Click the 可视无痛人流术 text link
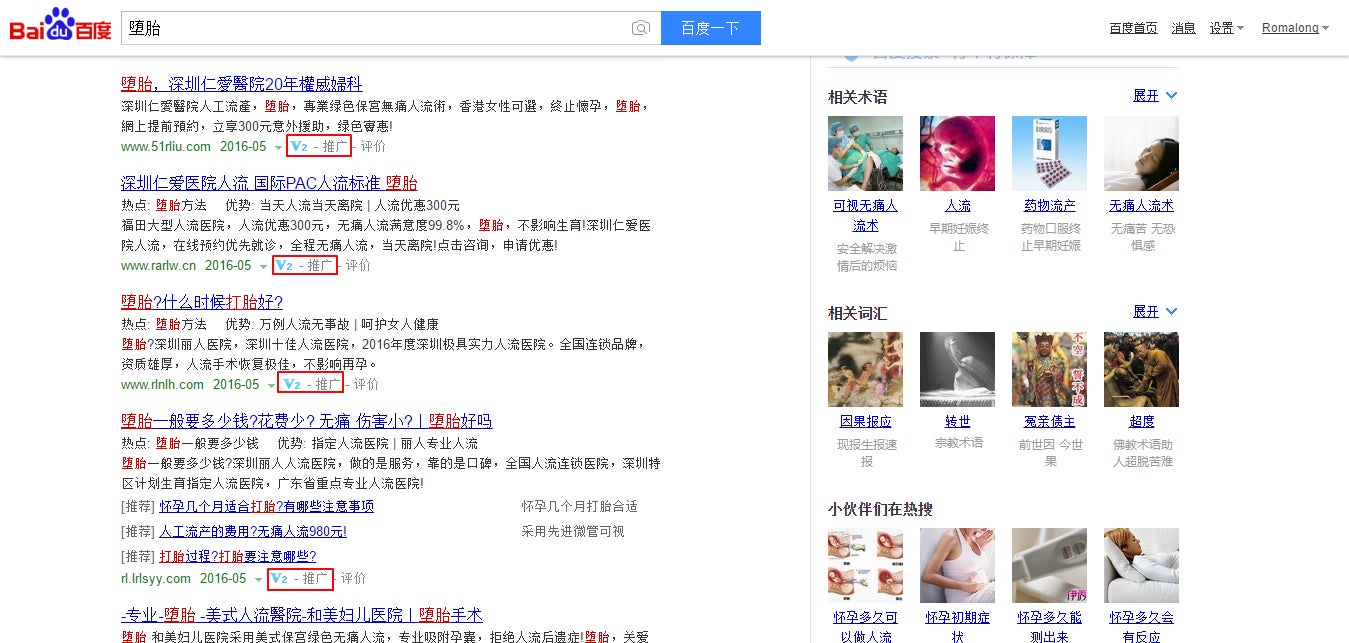The height and width of the screenshot is (643, 1349). click(865, 216)
